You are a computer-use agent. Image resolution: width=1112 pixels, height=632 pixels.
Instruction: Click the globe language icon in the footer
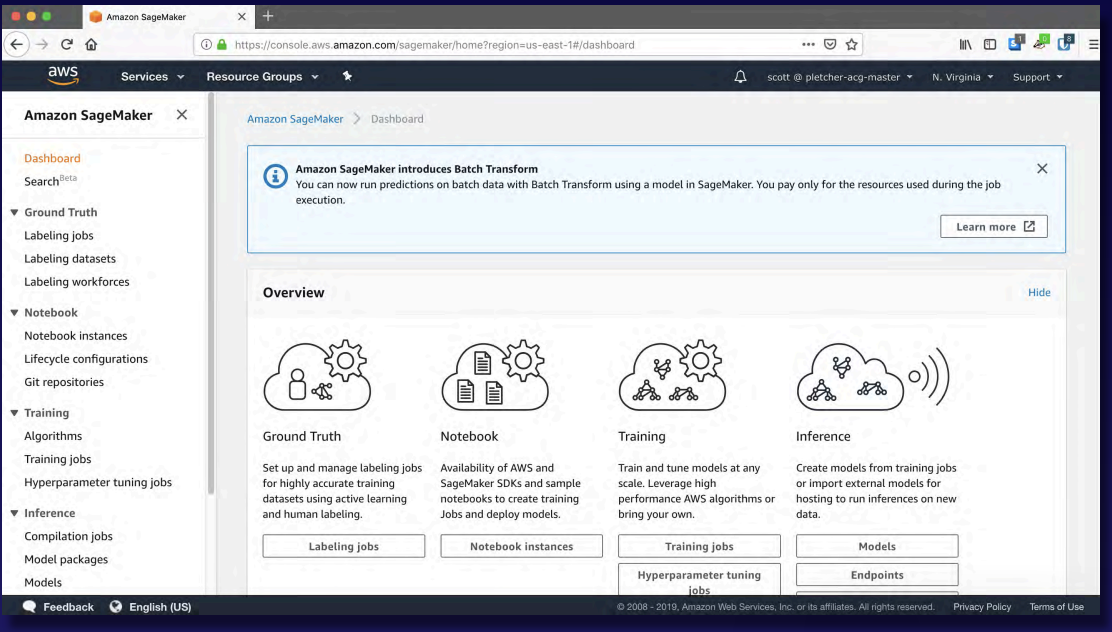(116, 606)
